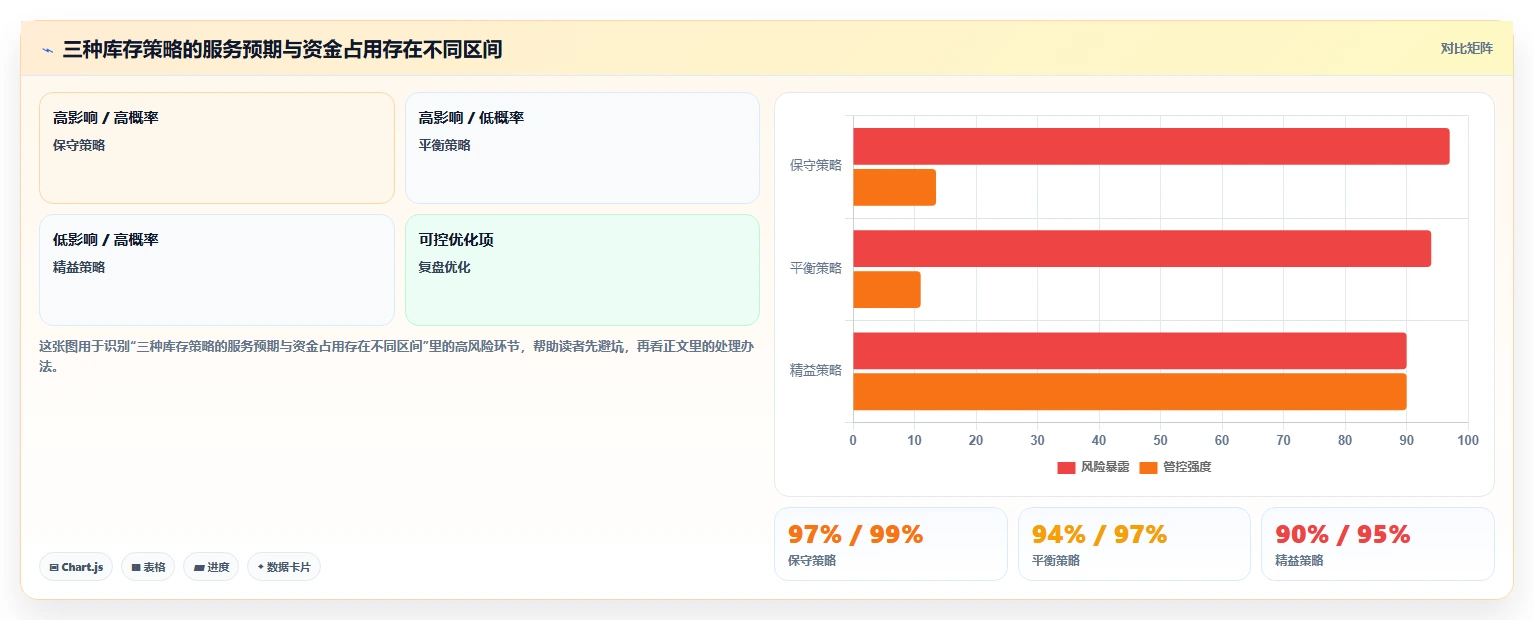Toggle the 管控强度 legend item
The height and width of the screenshot is (620, 1534).
click(1175, 467)
